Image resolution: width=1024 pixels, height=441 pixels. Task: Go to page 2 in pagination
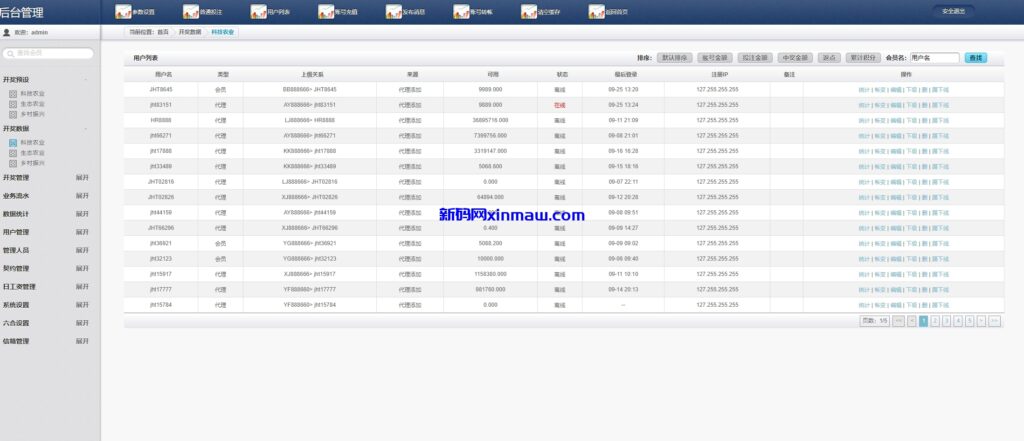click(934, 321)
